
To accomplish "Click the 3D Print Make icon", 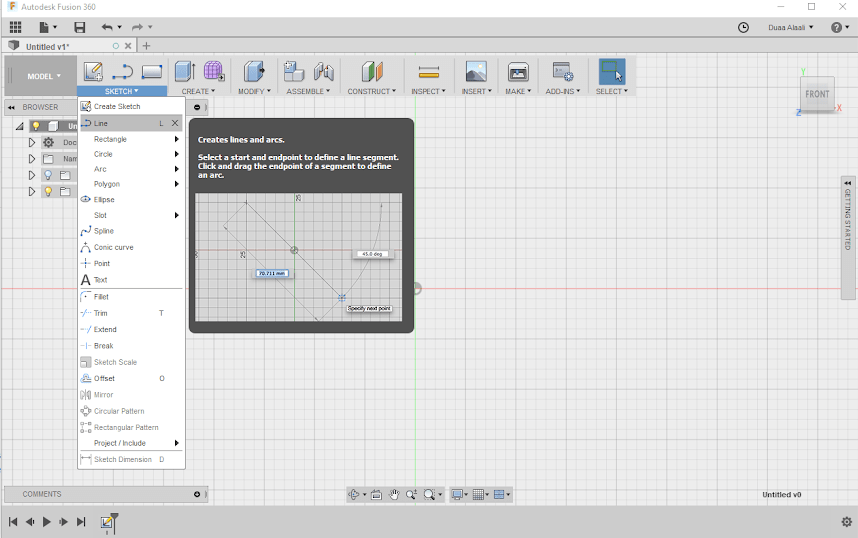I will pos(518,72).
